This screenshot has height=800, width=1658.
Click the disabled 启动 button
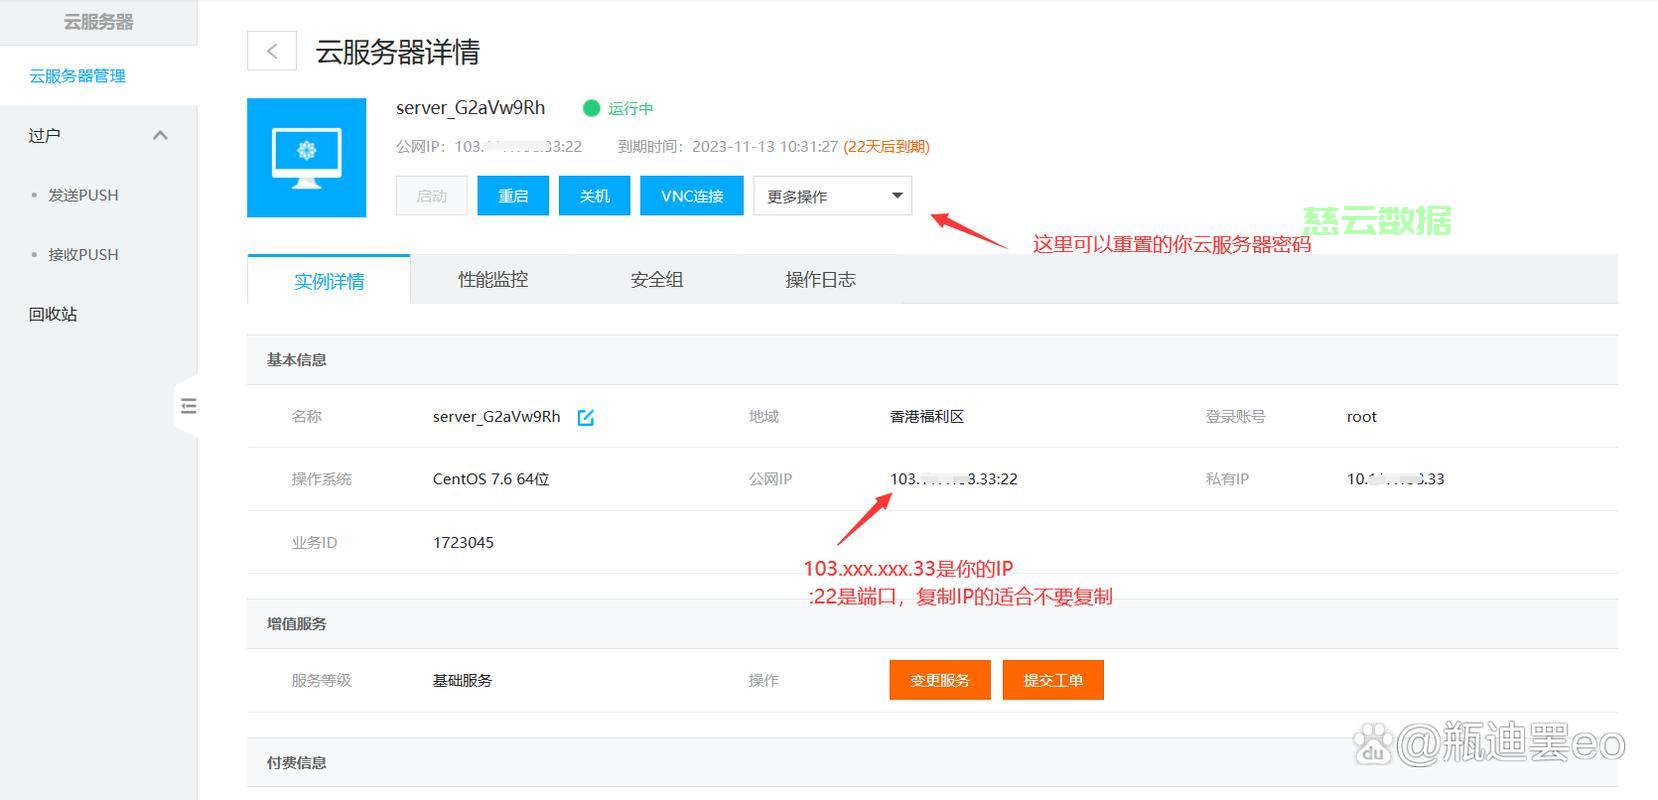click(x=432, y=196)
